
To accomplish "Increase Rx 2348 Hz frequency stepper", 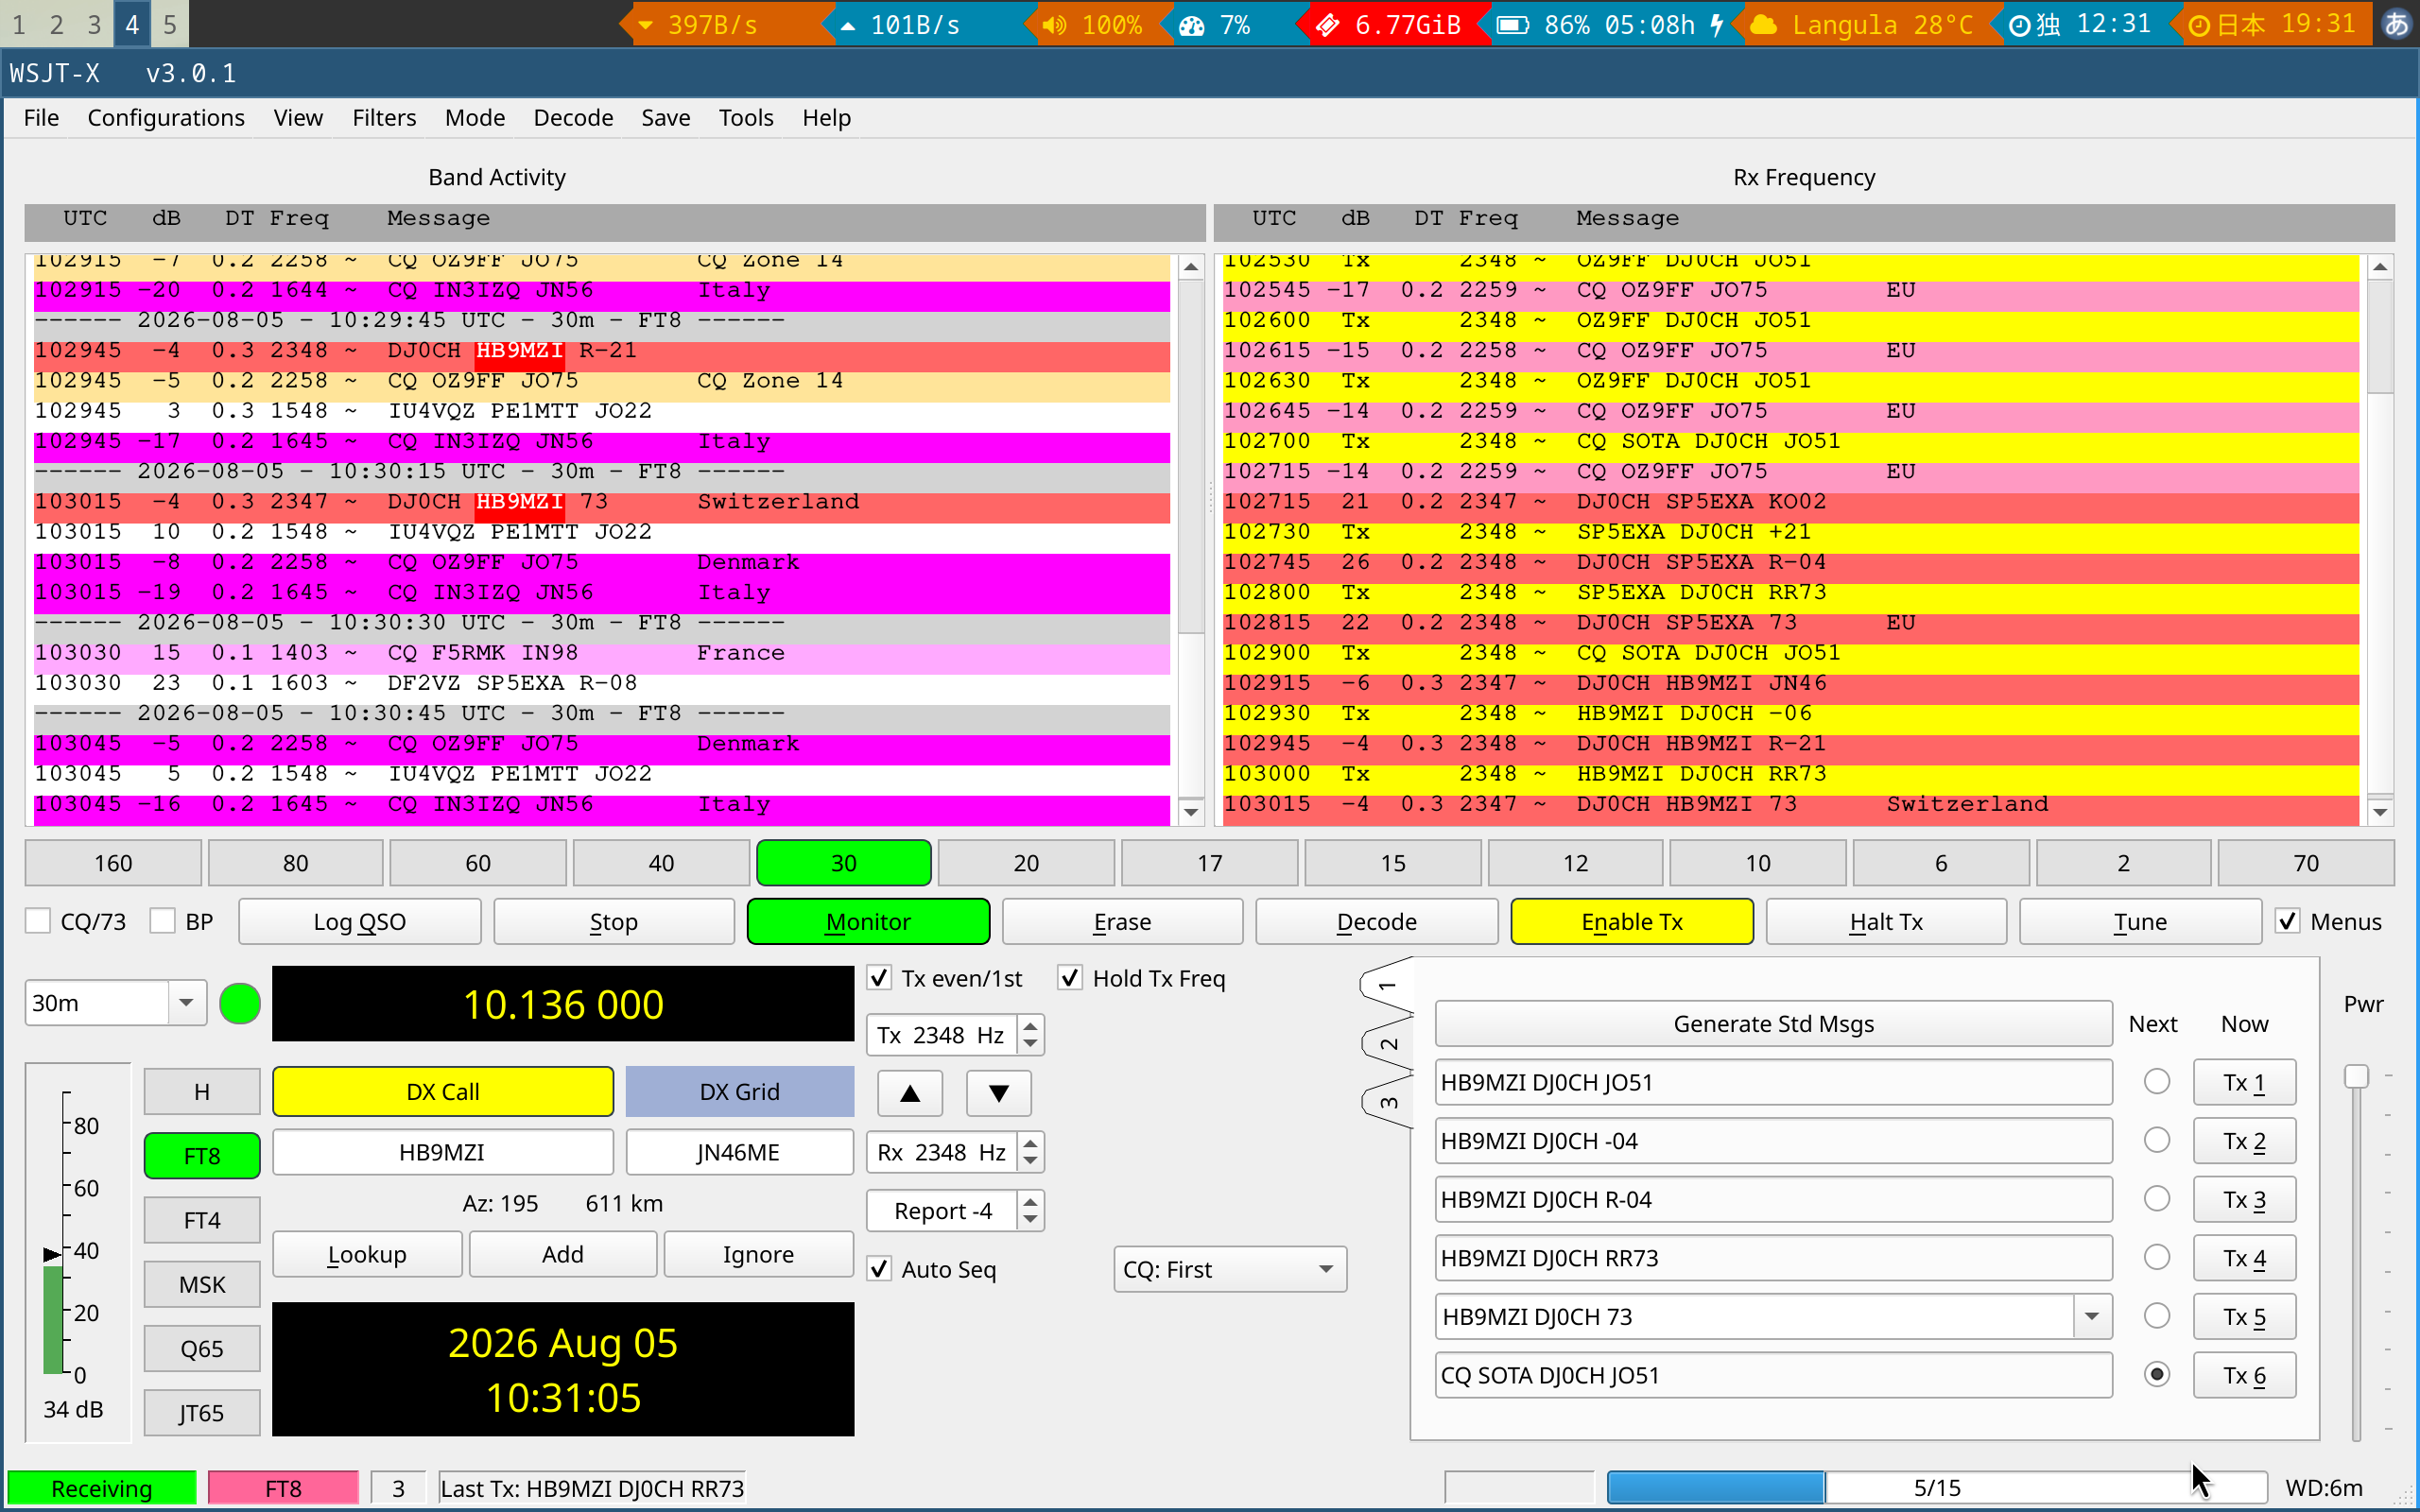I will click(1031, 1142).
